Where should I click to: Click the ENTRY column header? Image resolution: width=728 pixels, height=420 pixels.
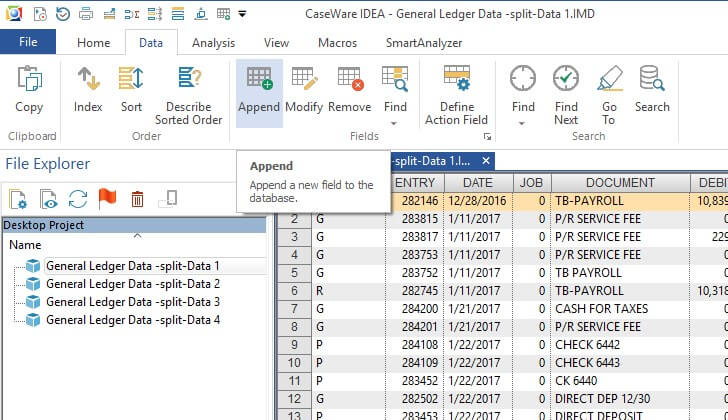click(415, 183)
